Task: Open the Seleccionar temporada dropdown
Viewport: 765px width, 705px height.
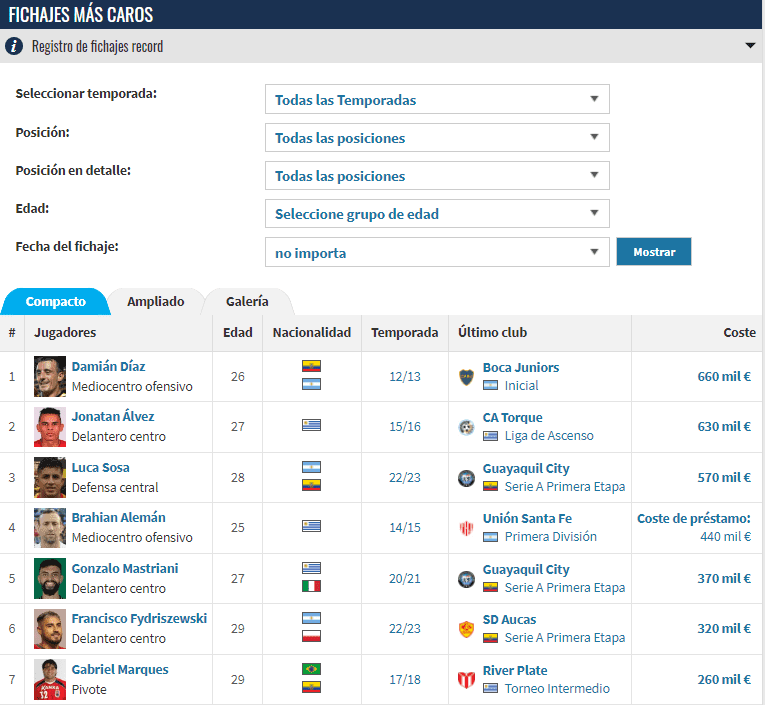Action: 437,99
